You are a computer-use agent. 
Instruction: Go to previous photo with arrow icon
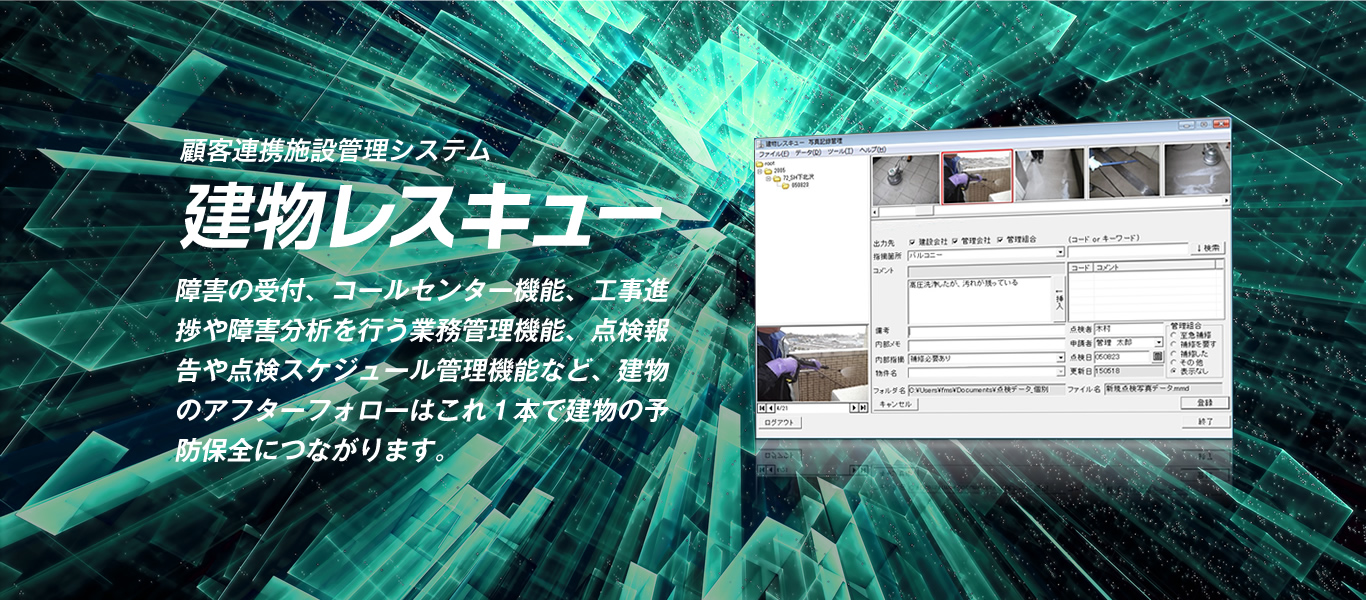771,407
